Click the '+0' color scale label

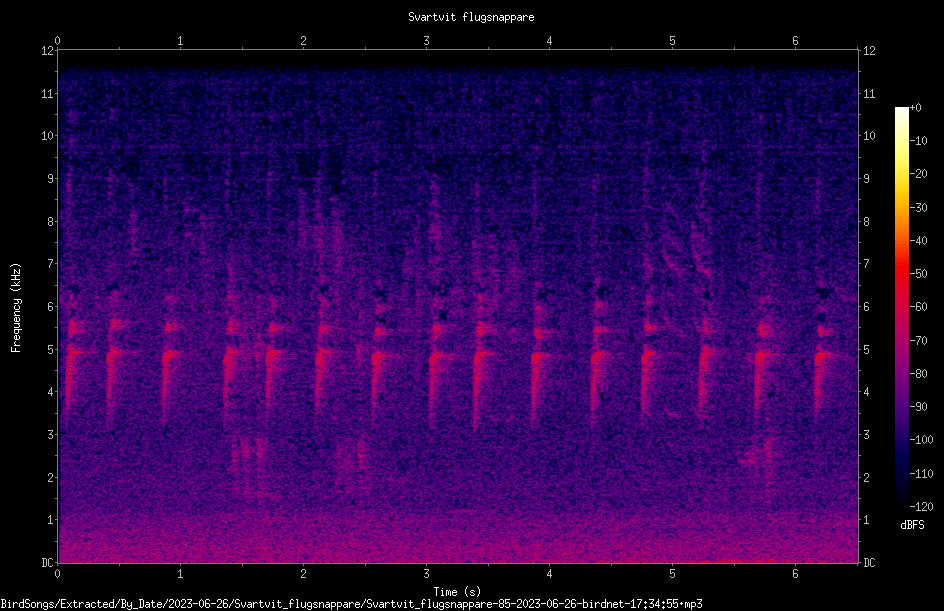(x=916, y=108)
